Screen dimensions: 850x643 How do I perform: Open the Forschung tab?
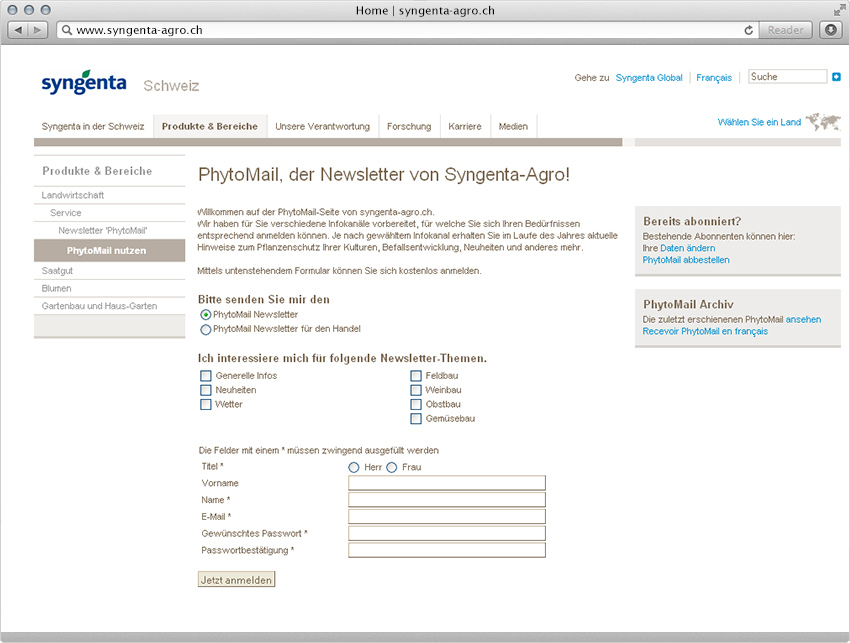[409, 126]
